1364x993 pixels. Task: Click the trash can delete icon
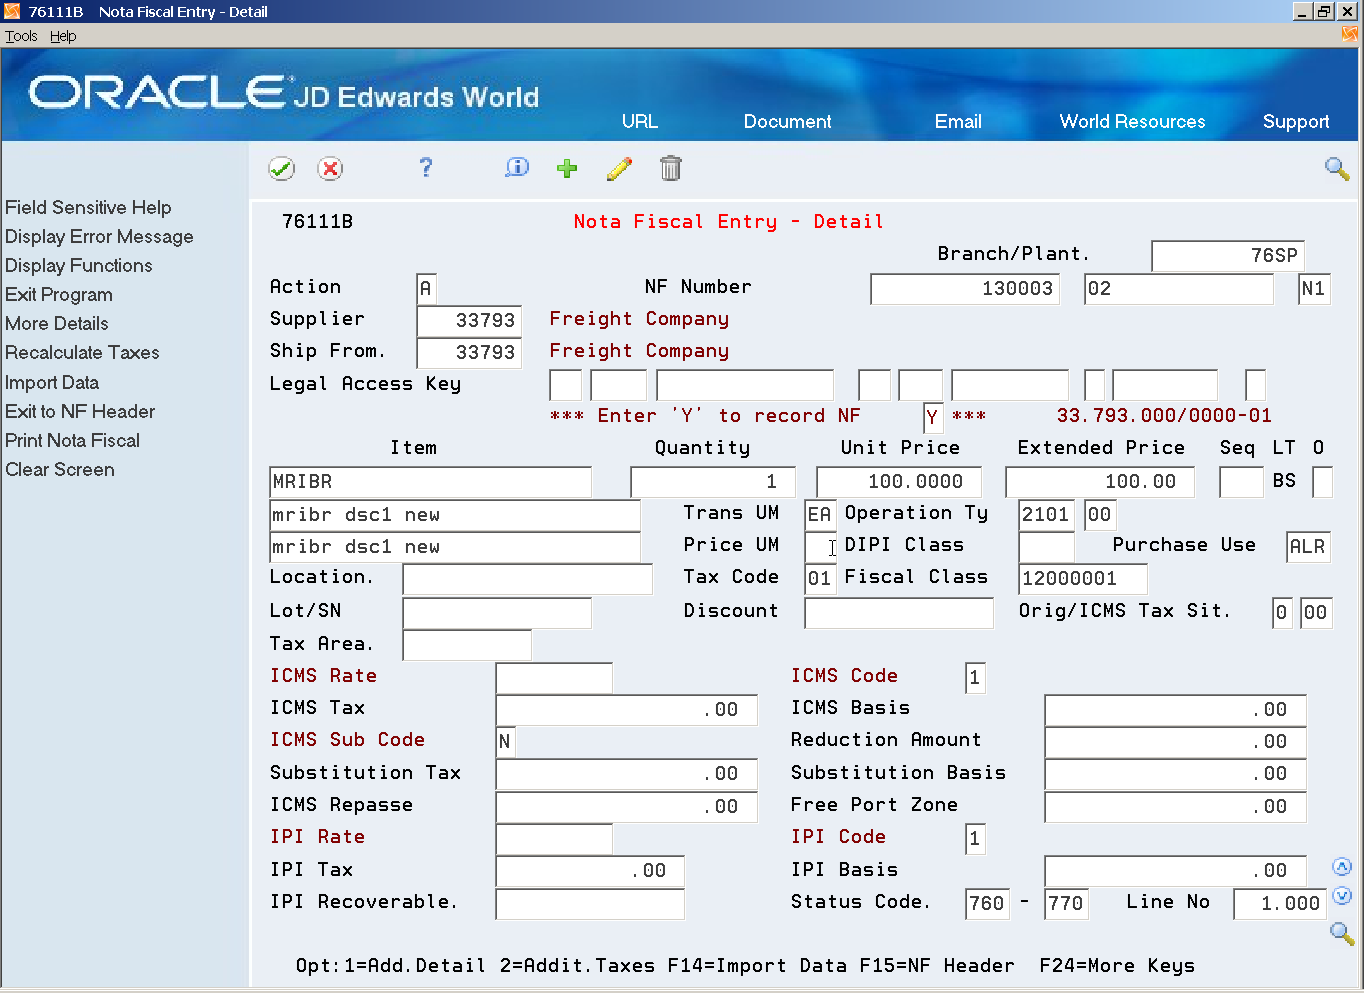[670, 169]
